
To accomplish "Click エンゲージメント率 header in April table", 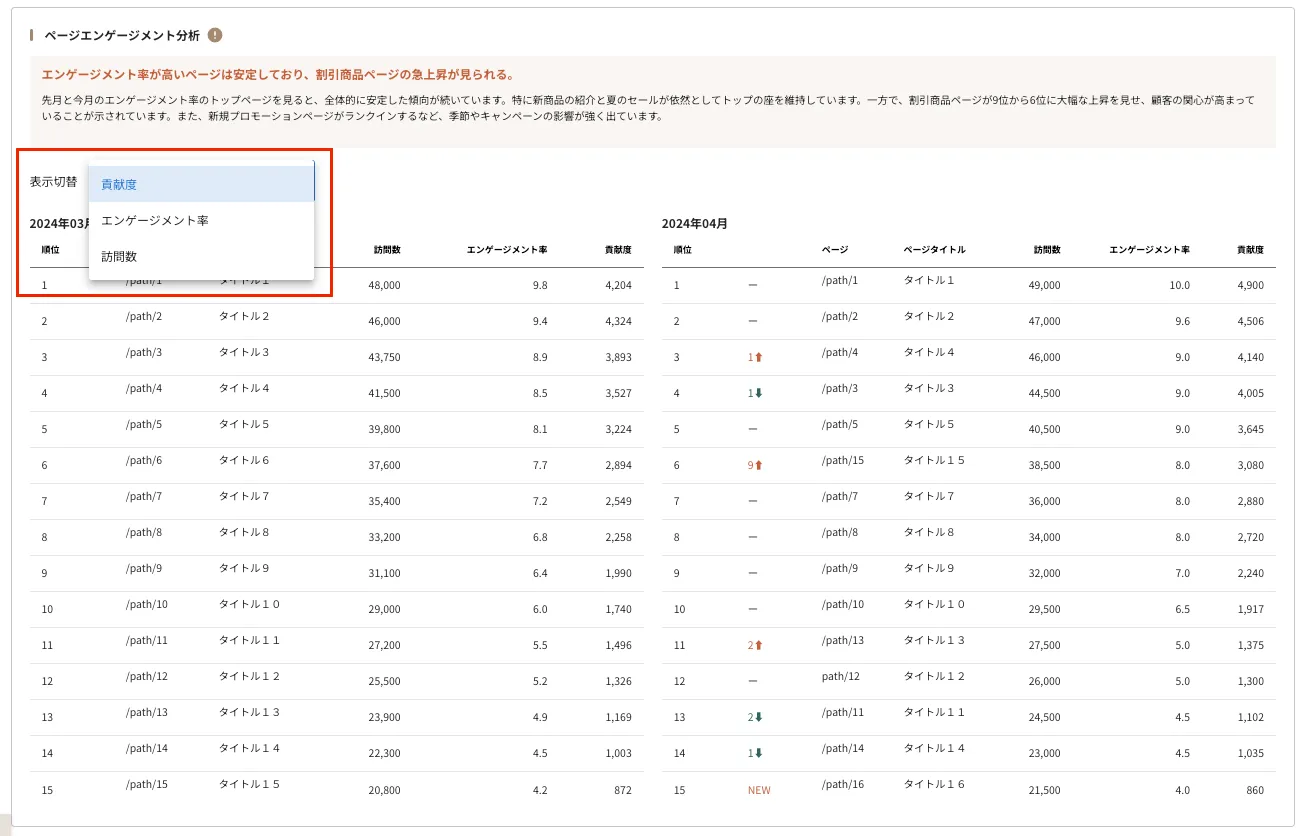I will (x=1150, y=249).
